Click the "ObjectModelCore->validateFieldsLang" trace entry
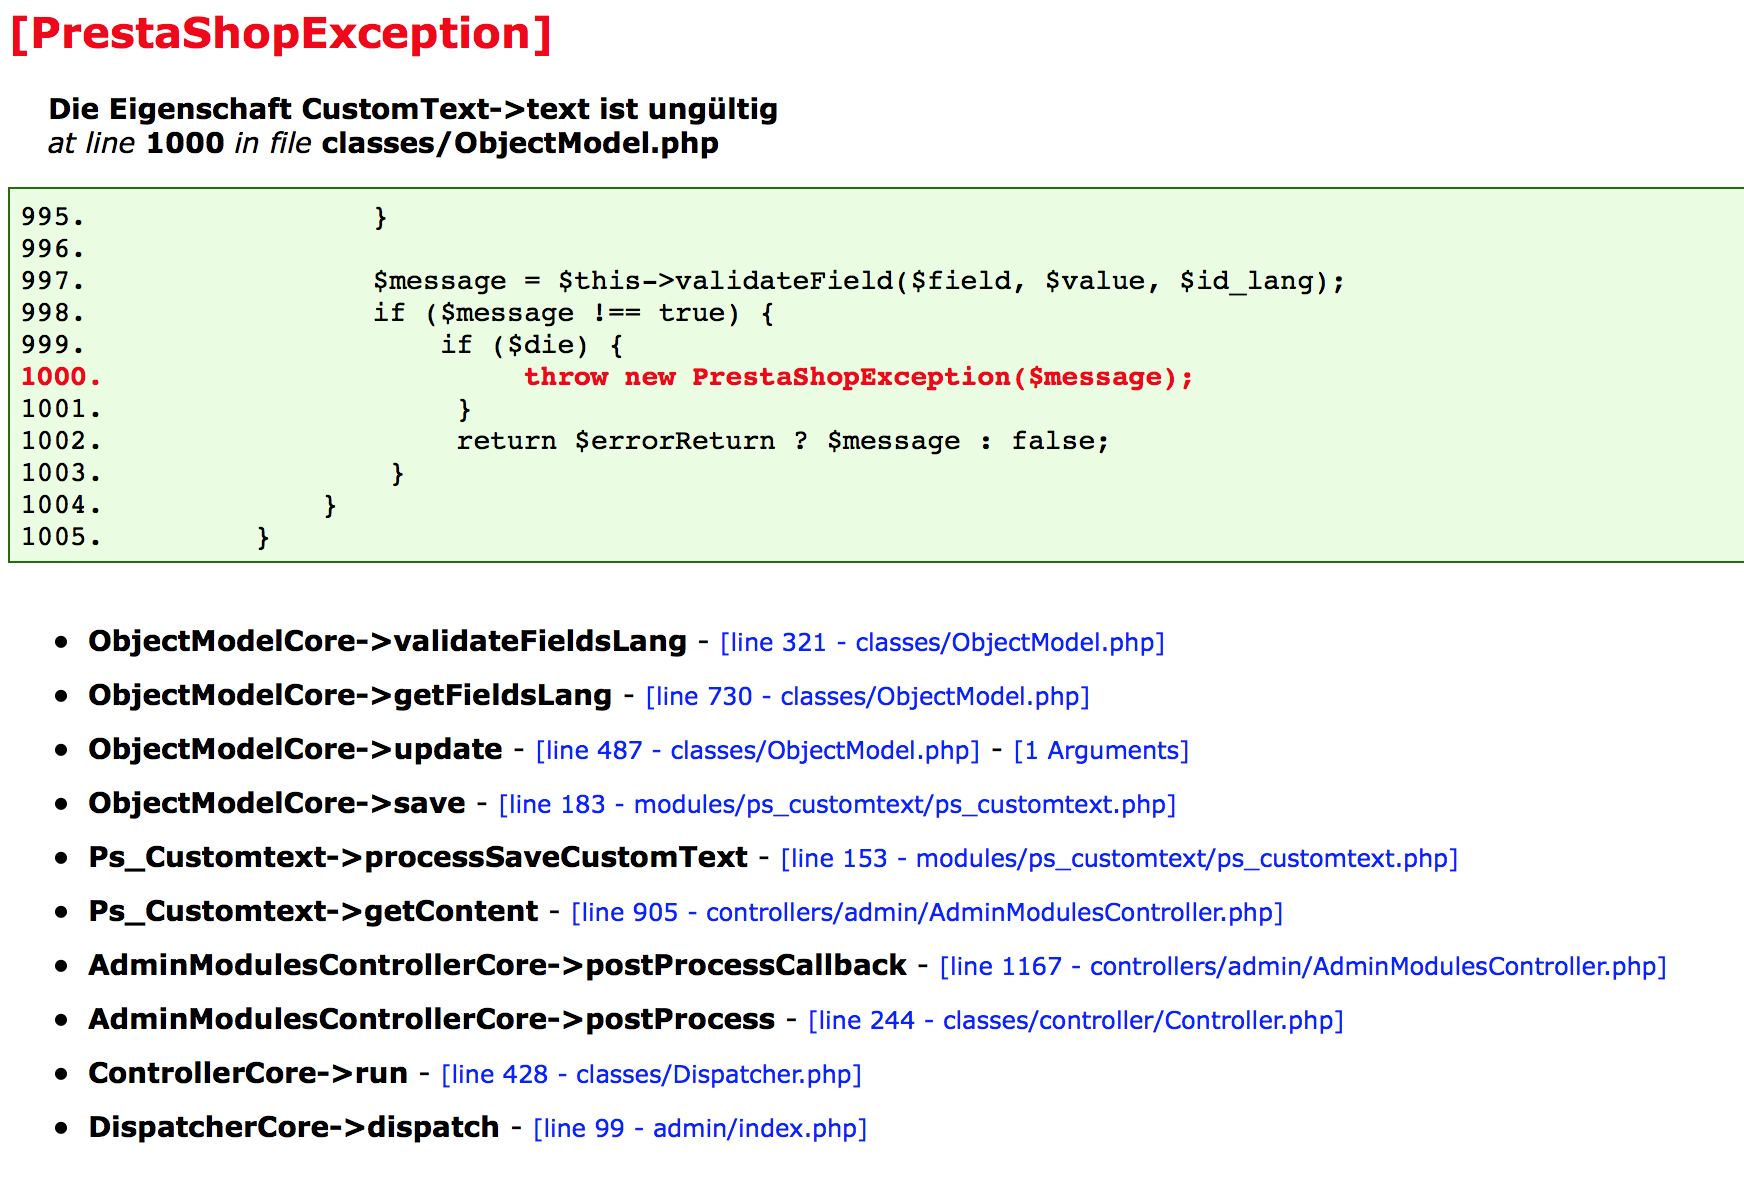 (x=388, y=641)
